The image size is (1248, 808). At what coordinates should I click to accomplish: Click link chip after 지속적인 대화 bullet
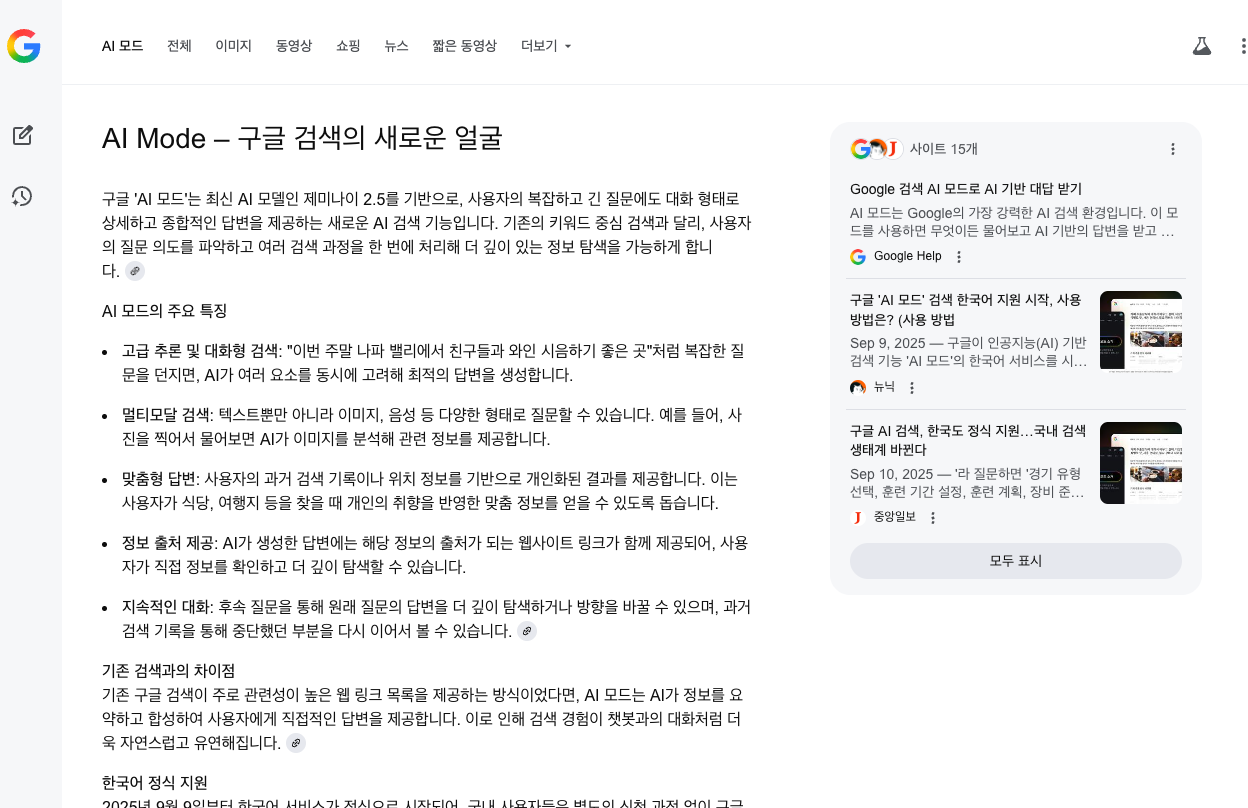527,631
